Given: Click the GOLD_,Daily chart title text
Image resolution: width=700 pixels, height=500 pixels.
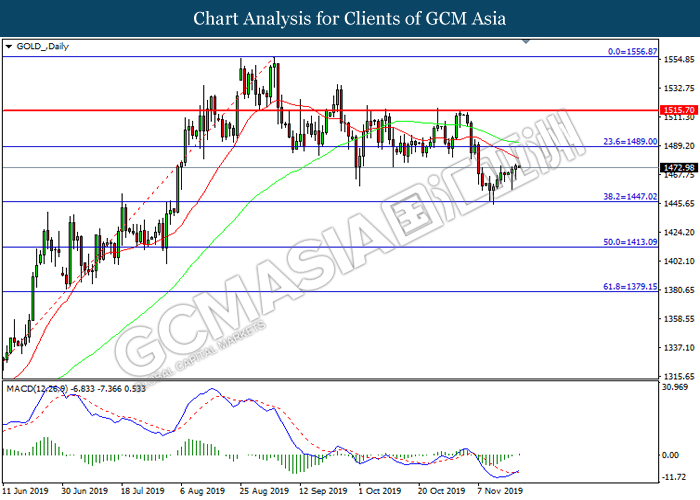Looking at the screenshot, I should point(42,46).
